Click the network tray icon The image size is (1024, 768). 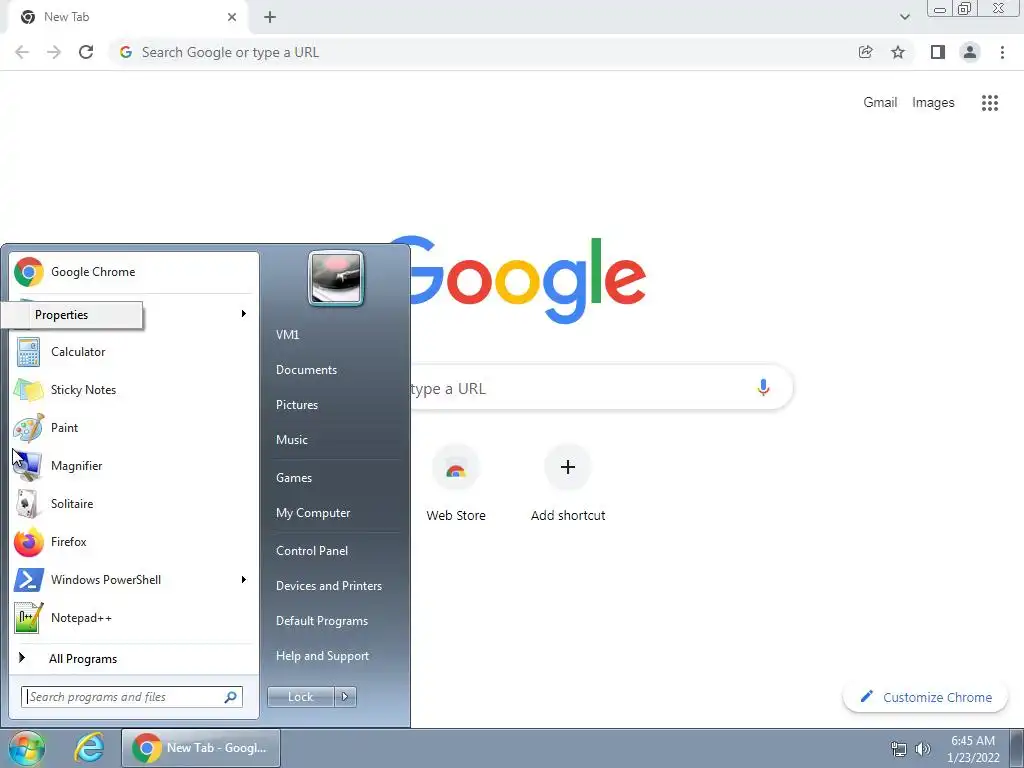pyautogui.click(x=899, y=748)
